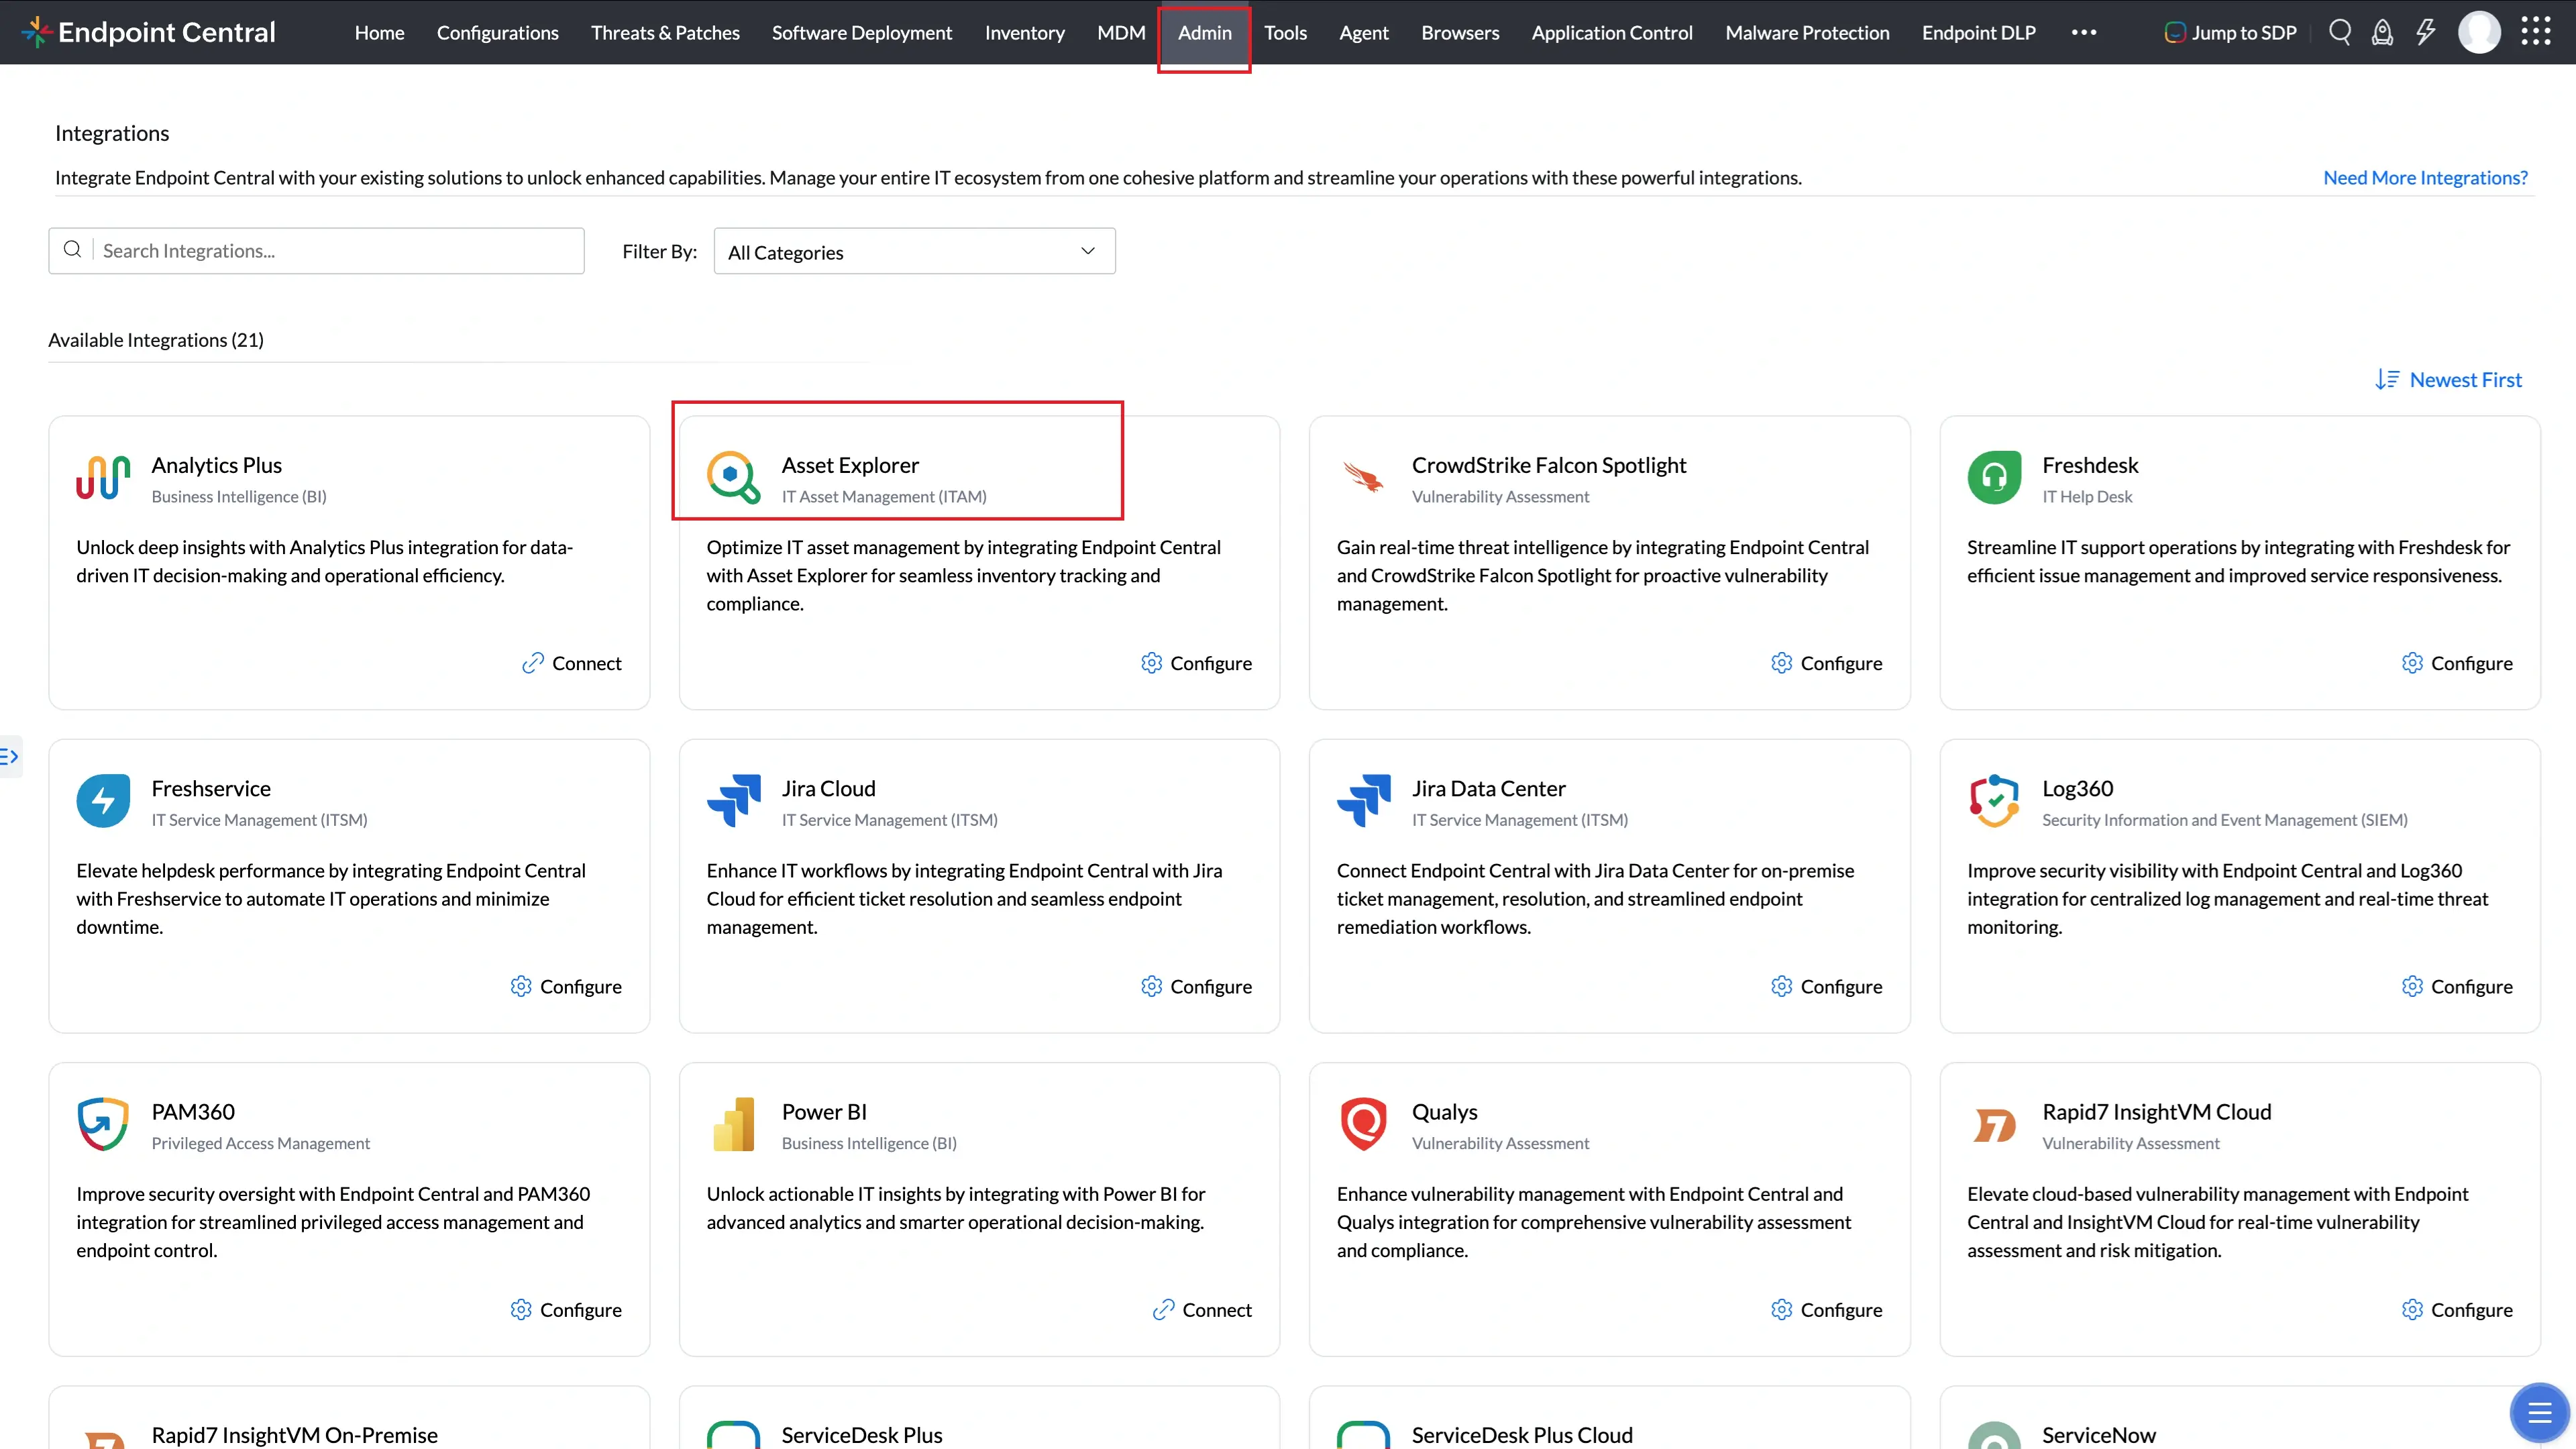This screenshot has height=1449, width=2576.
Task: Click the more options ellipsis in navbar
Action: pyautogui.click(x=2084, y=32)
